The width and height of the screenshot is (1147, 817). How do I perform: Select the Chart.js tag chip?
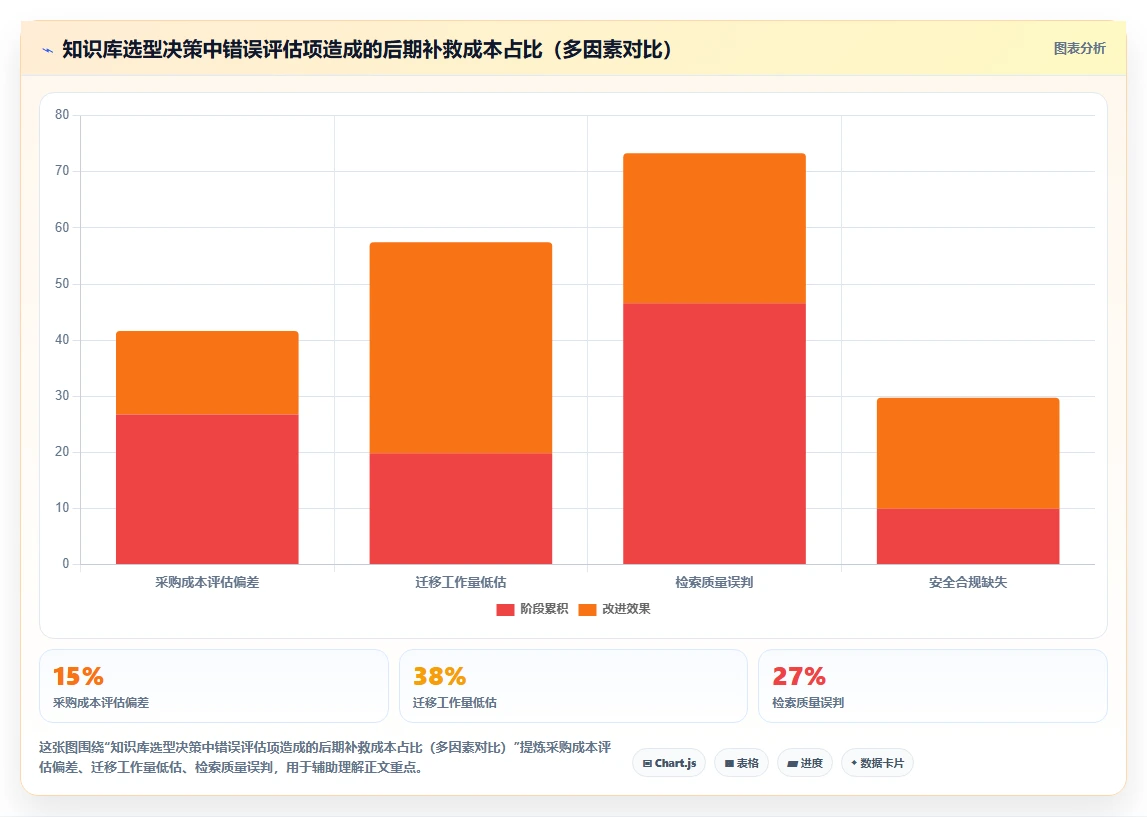[x=669, y=763]
